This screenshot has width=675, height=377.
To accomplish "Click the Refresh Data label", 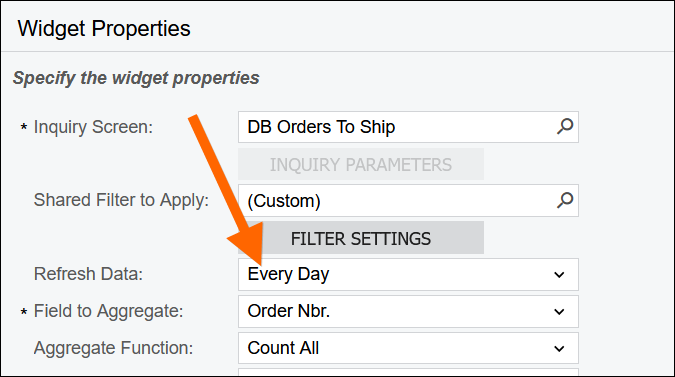I will [x=88, y=274].
